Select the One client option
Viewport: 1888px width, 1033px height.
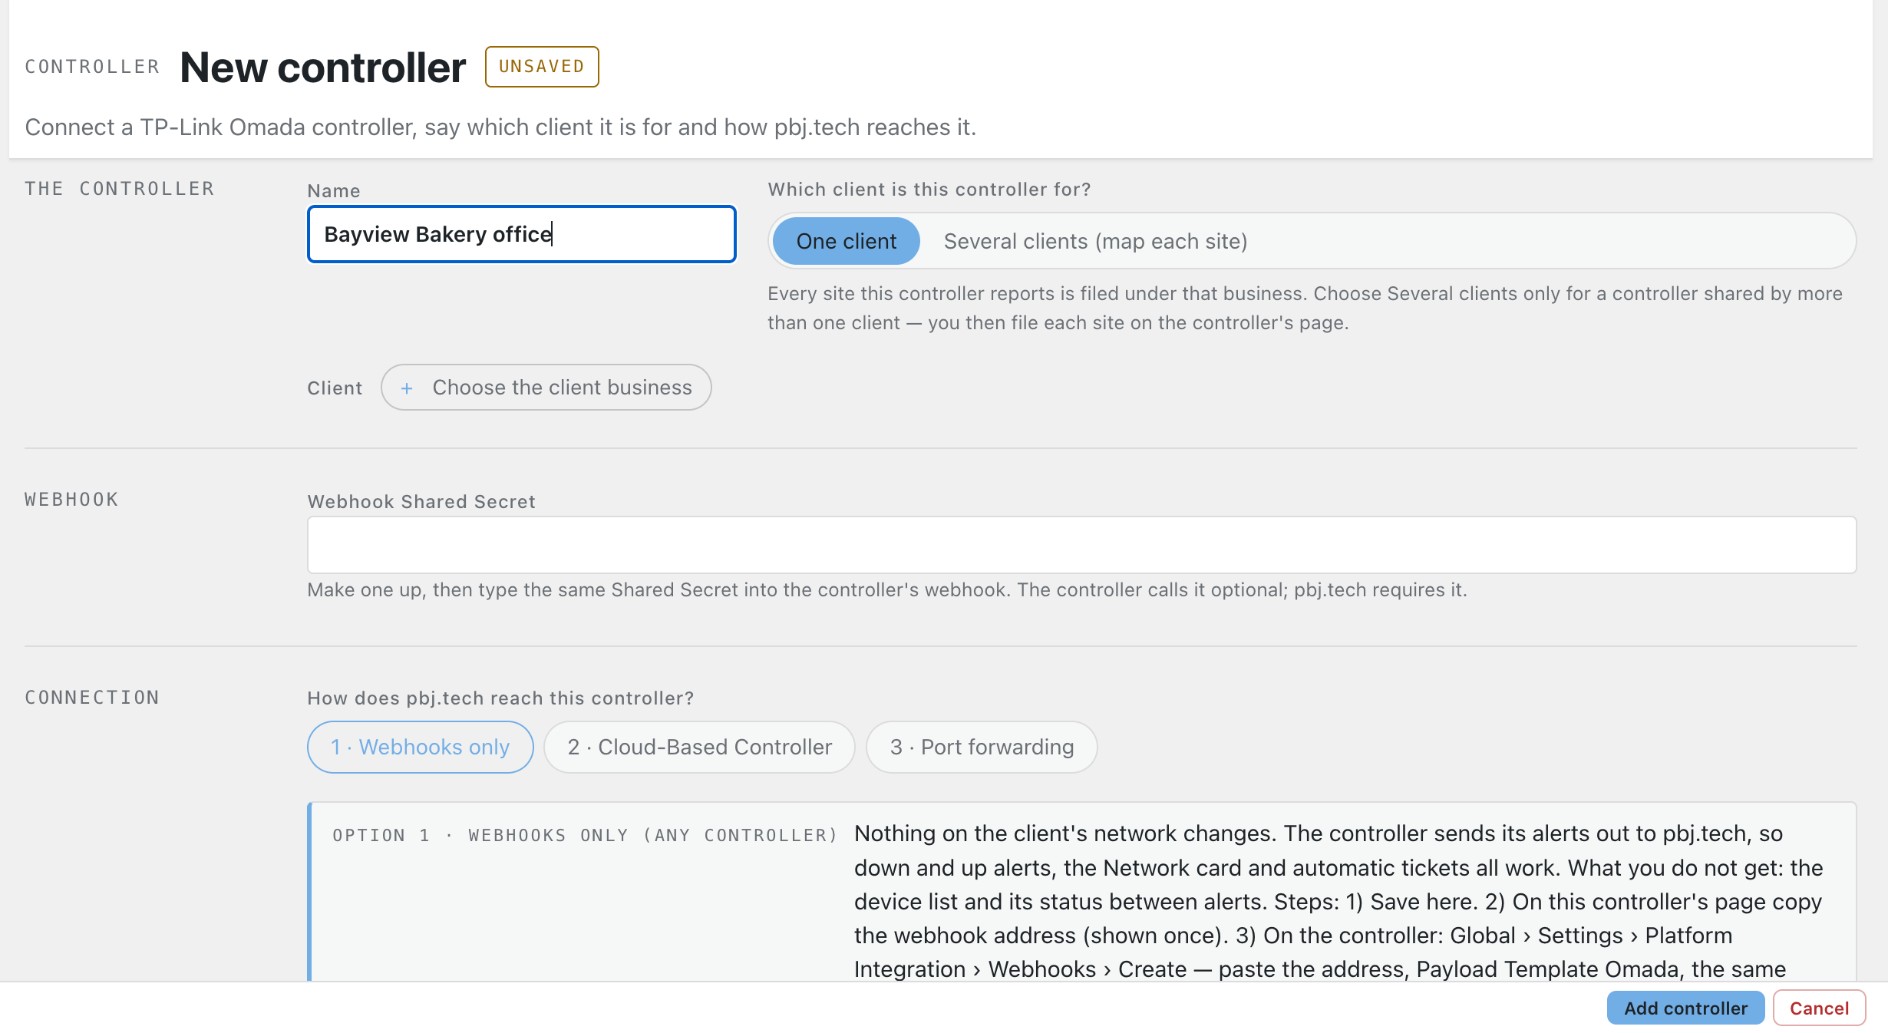point(846,241)
